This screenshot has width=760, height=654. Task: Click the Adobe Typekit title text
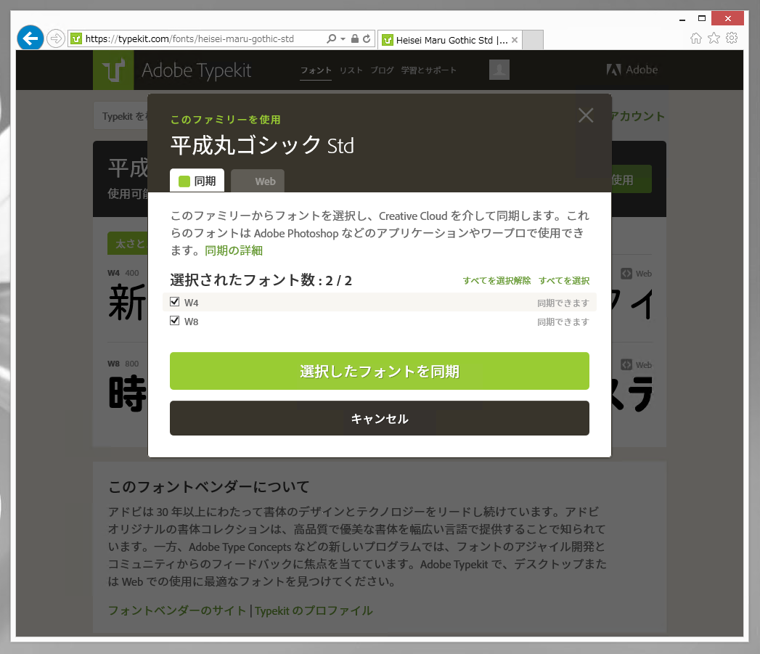pyautogui.click(x=196, y=71)
